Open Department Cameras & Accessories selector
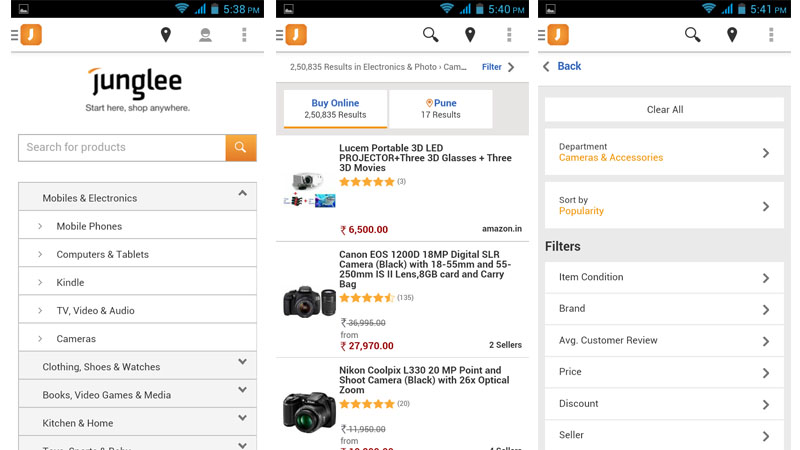The height and width of the screenshot is (450, 800). click(x=664, y=152)
